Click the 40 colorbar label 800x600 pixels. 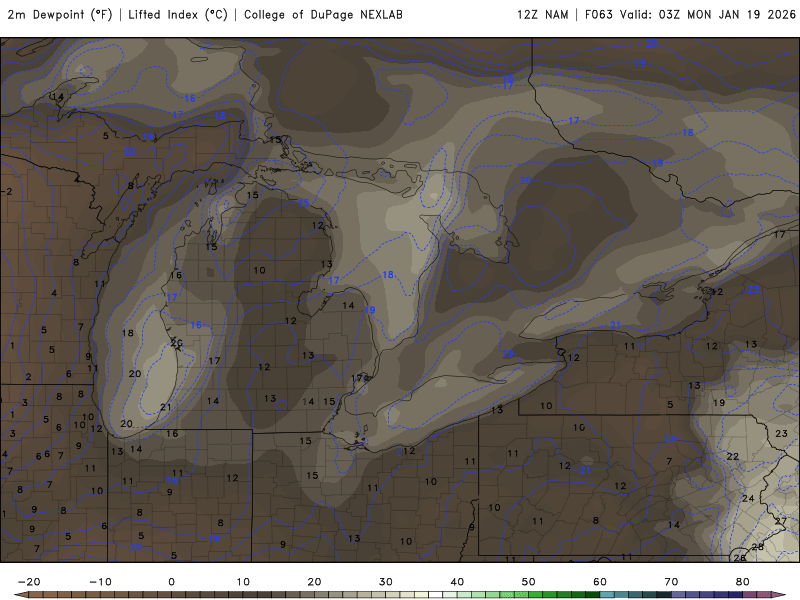tap(457, 582)
